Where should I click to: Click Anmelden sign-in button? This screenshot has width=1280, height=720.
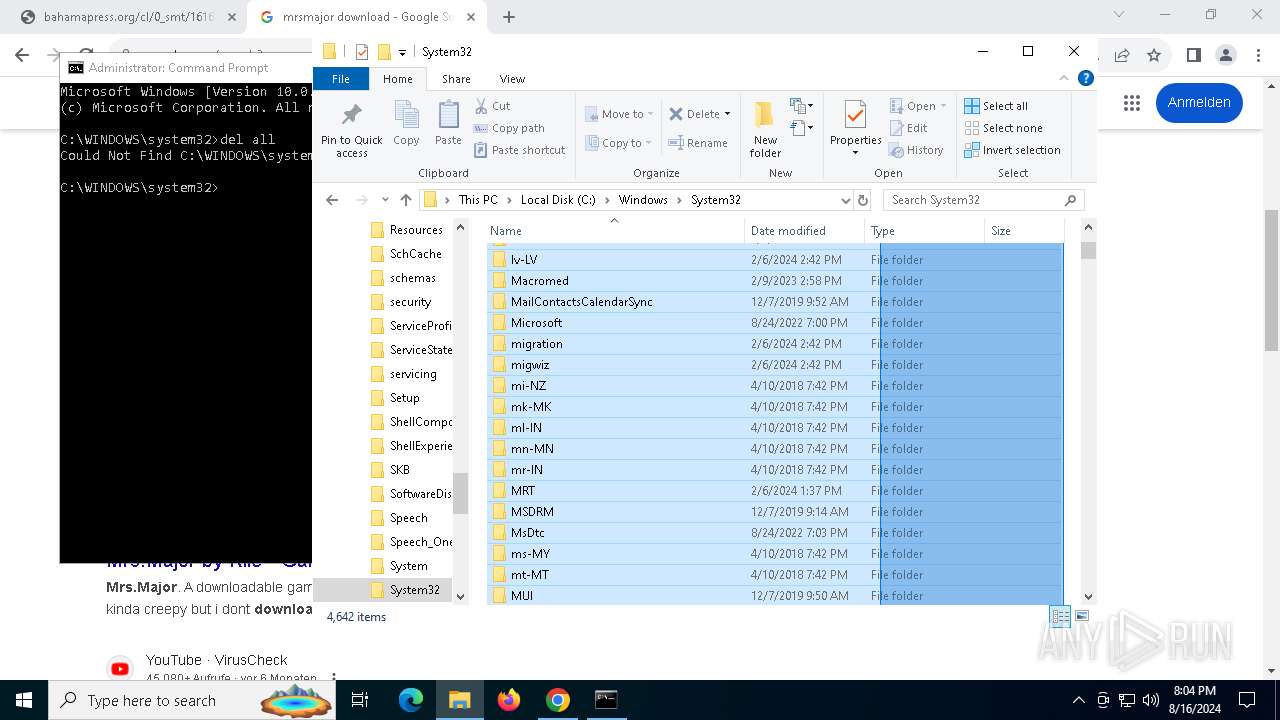tap(1199, 103)
